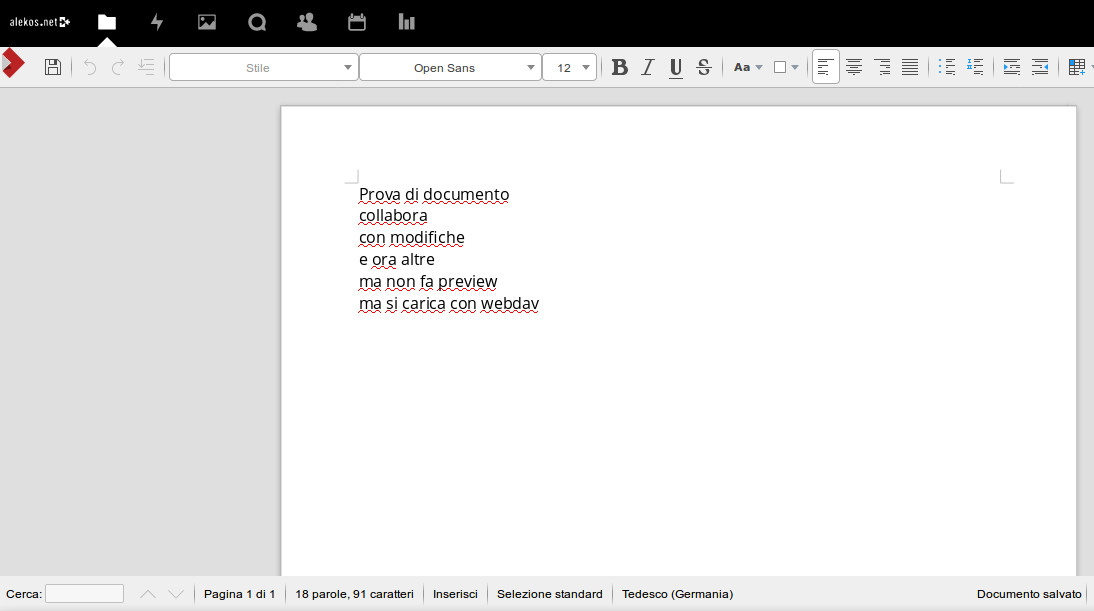Click the Cerca search input field

point(84,594)
